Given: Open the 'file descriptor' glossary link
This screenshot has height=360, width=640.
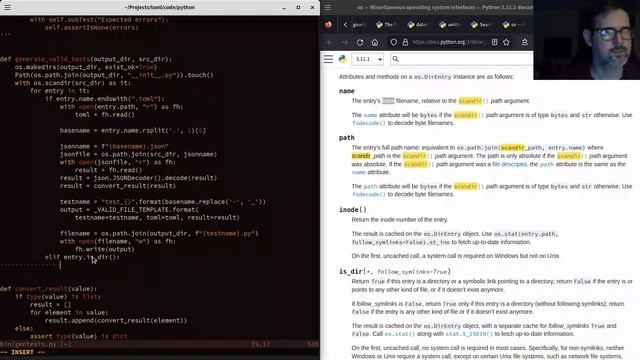Looking at the screenshot, I should [509, 164].
